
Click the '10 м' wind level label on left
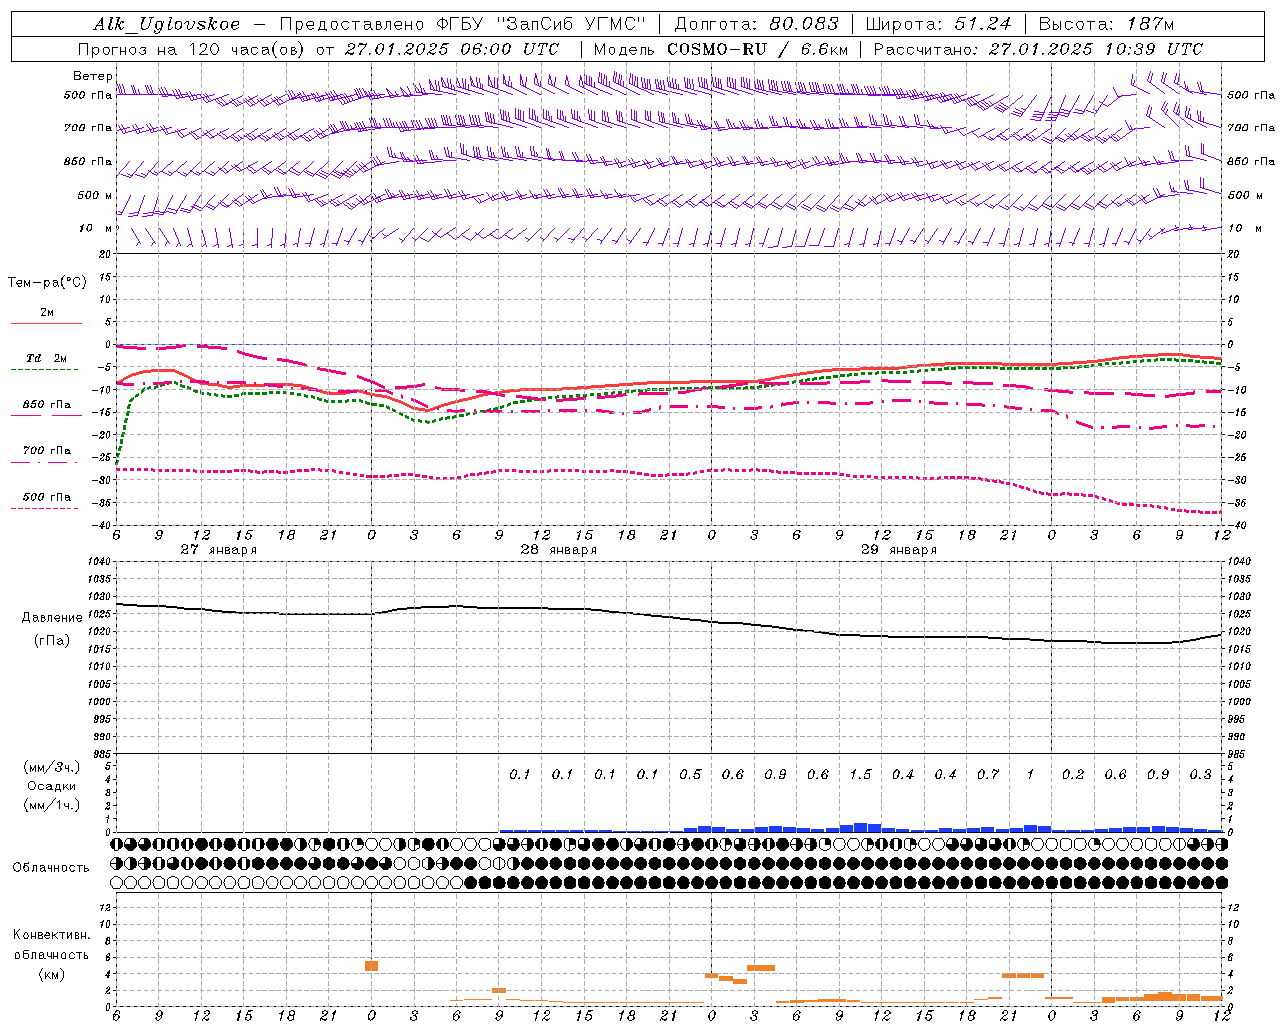coord(95,229)
